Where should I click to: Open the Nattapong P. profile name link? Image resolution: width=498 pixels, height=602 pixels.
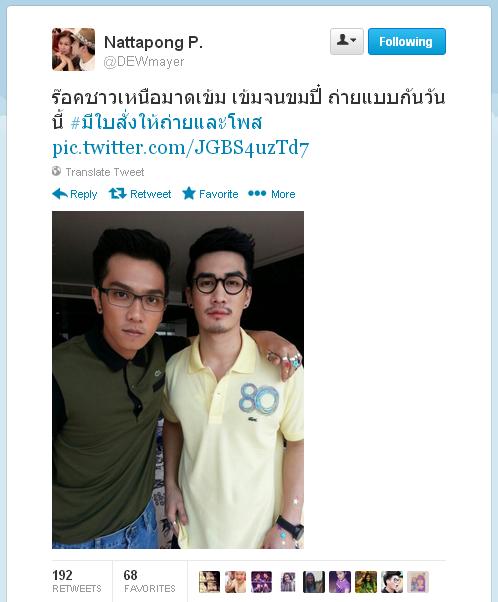(153, 42)
